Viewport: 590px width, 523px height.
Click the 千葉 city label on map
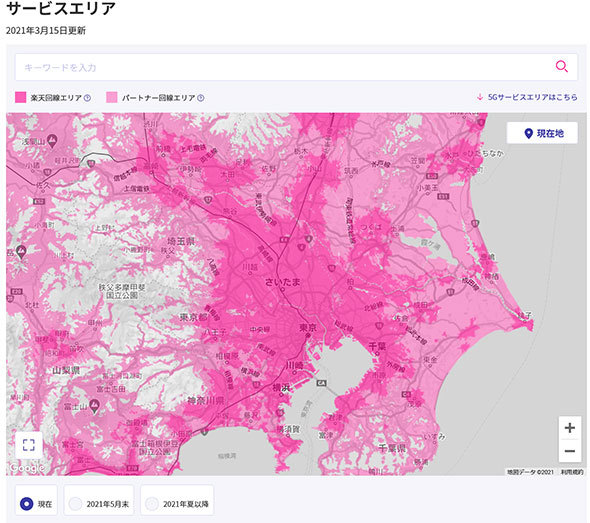point(377,346)
